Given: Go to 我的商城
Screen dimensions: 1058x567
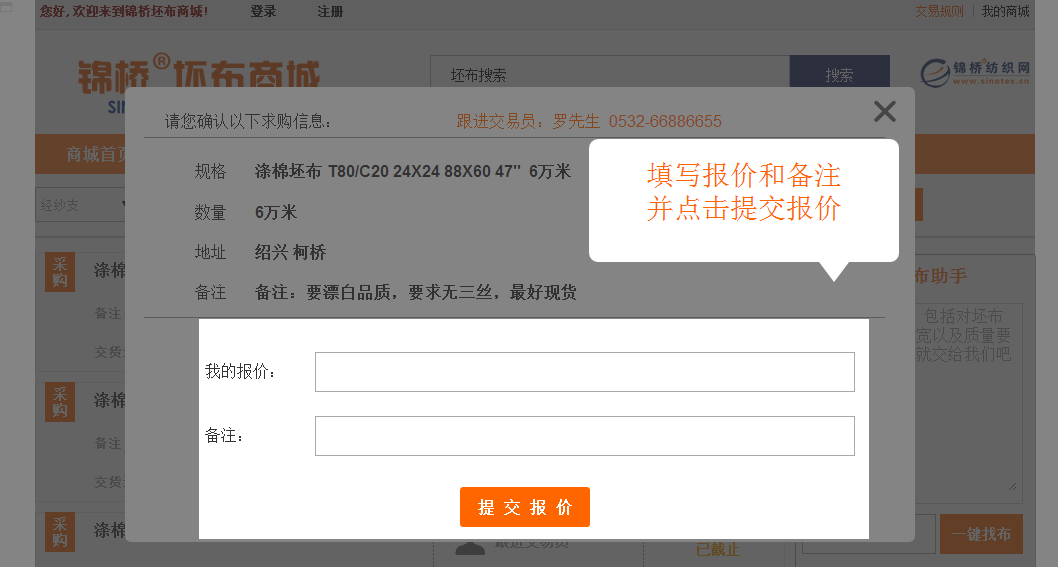Looking at the screenshot, I should tap(1005, 12).
